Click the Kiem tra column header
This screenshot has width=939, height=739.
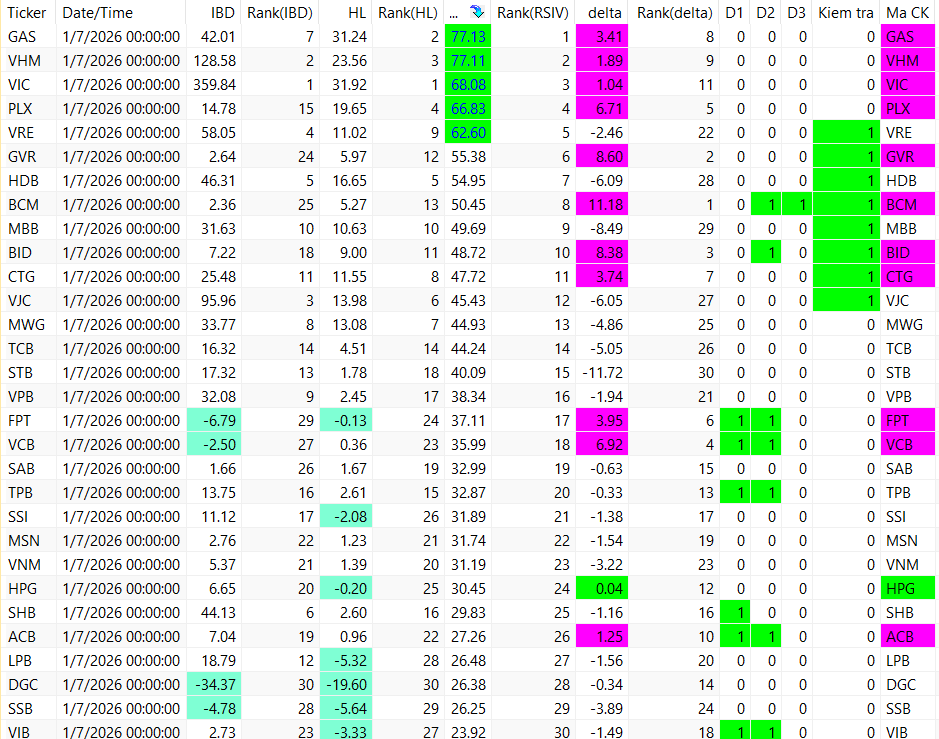[846, 13]
